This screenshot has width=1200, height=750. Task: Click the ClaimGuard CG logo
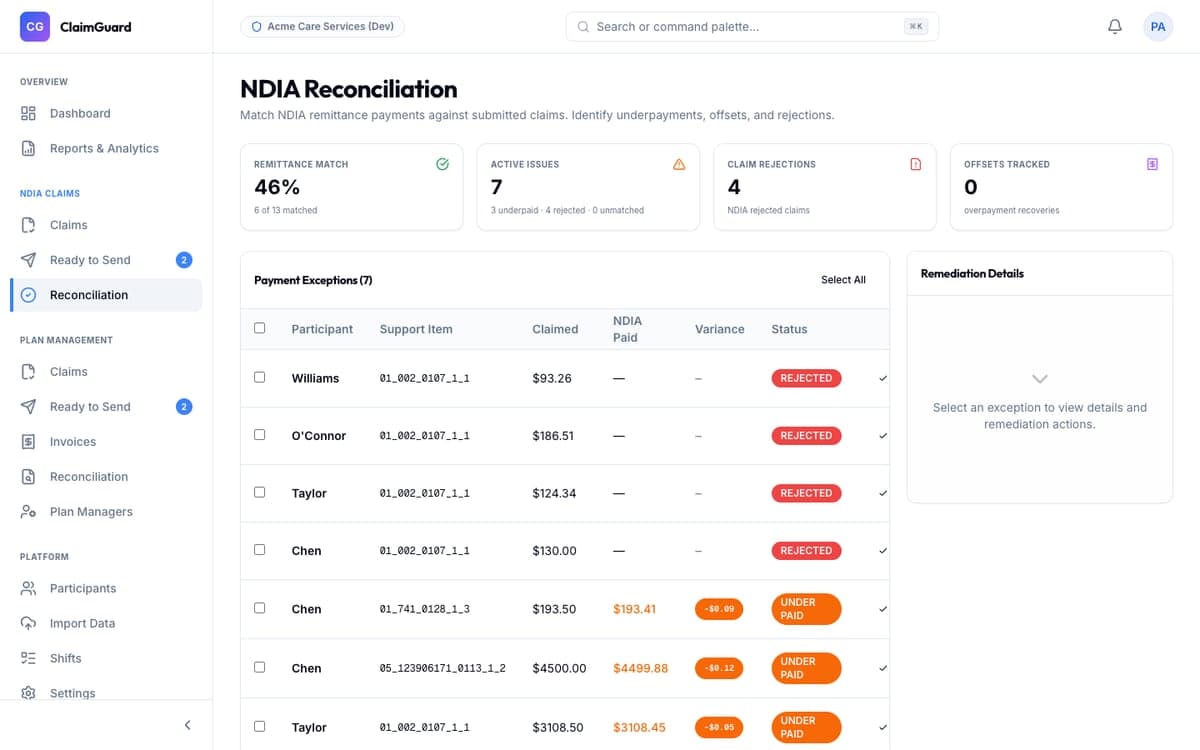point(35,26)
